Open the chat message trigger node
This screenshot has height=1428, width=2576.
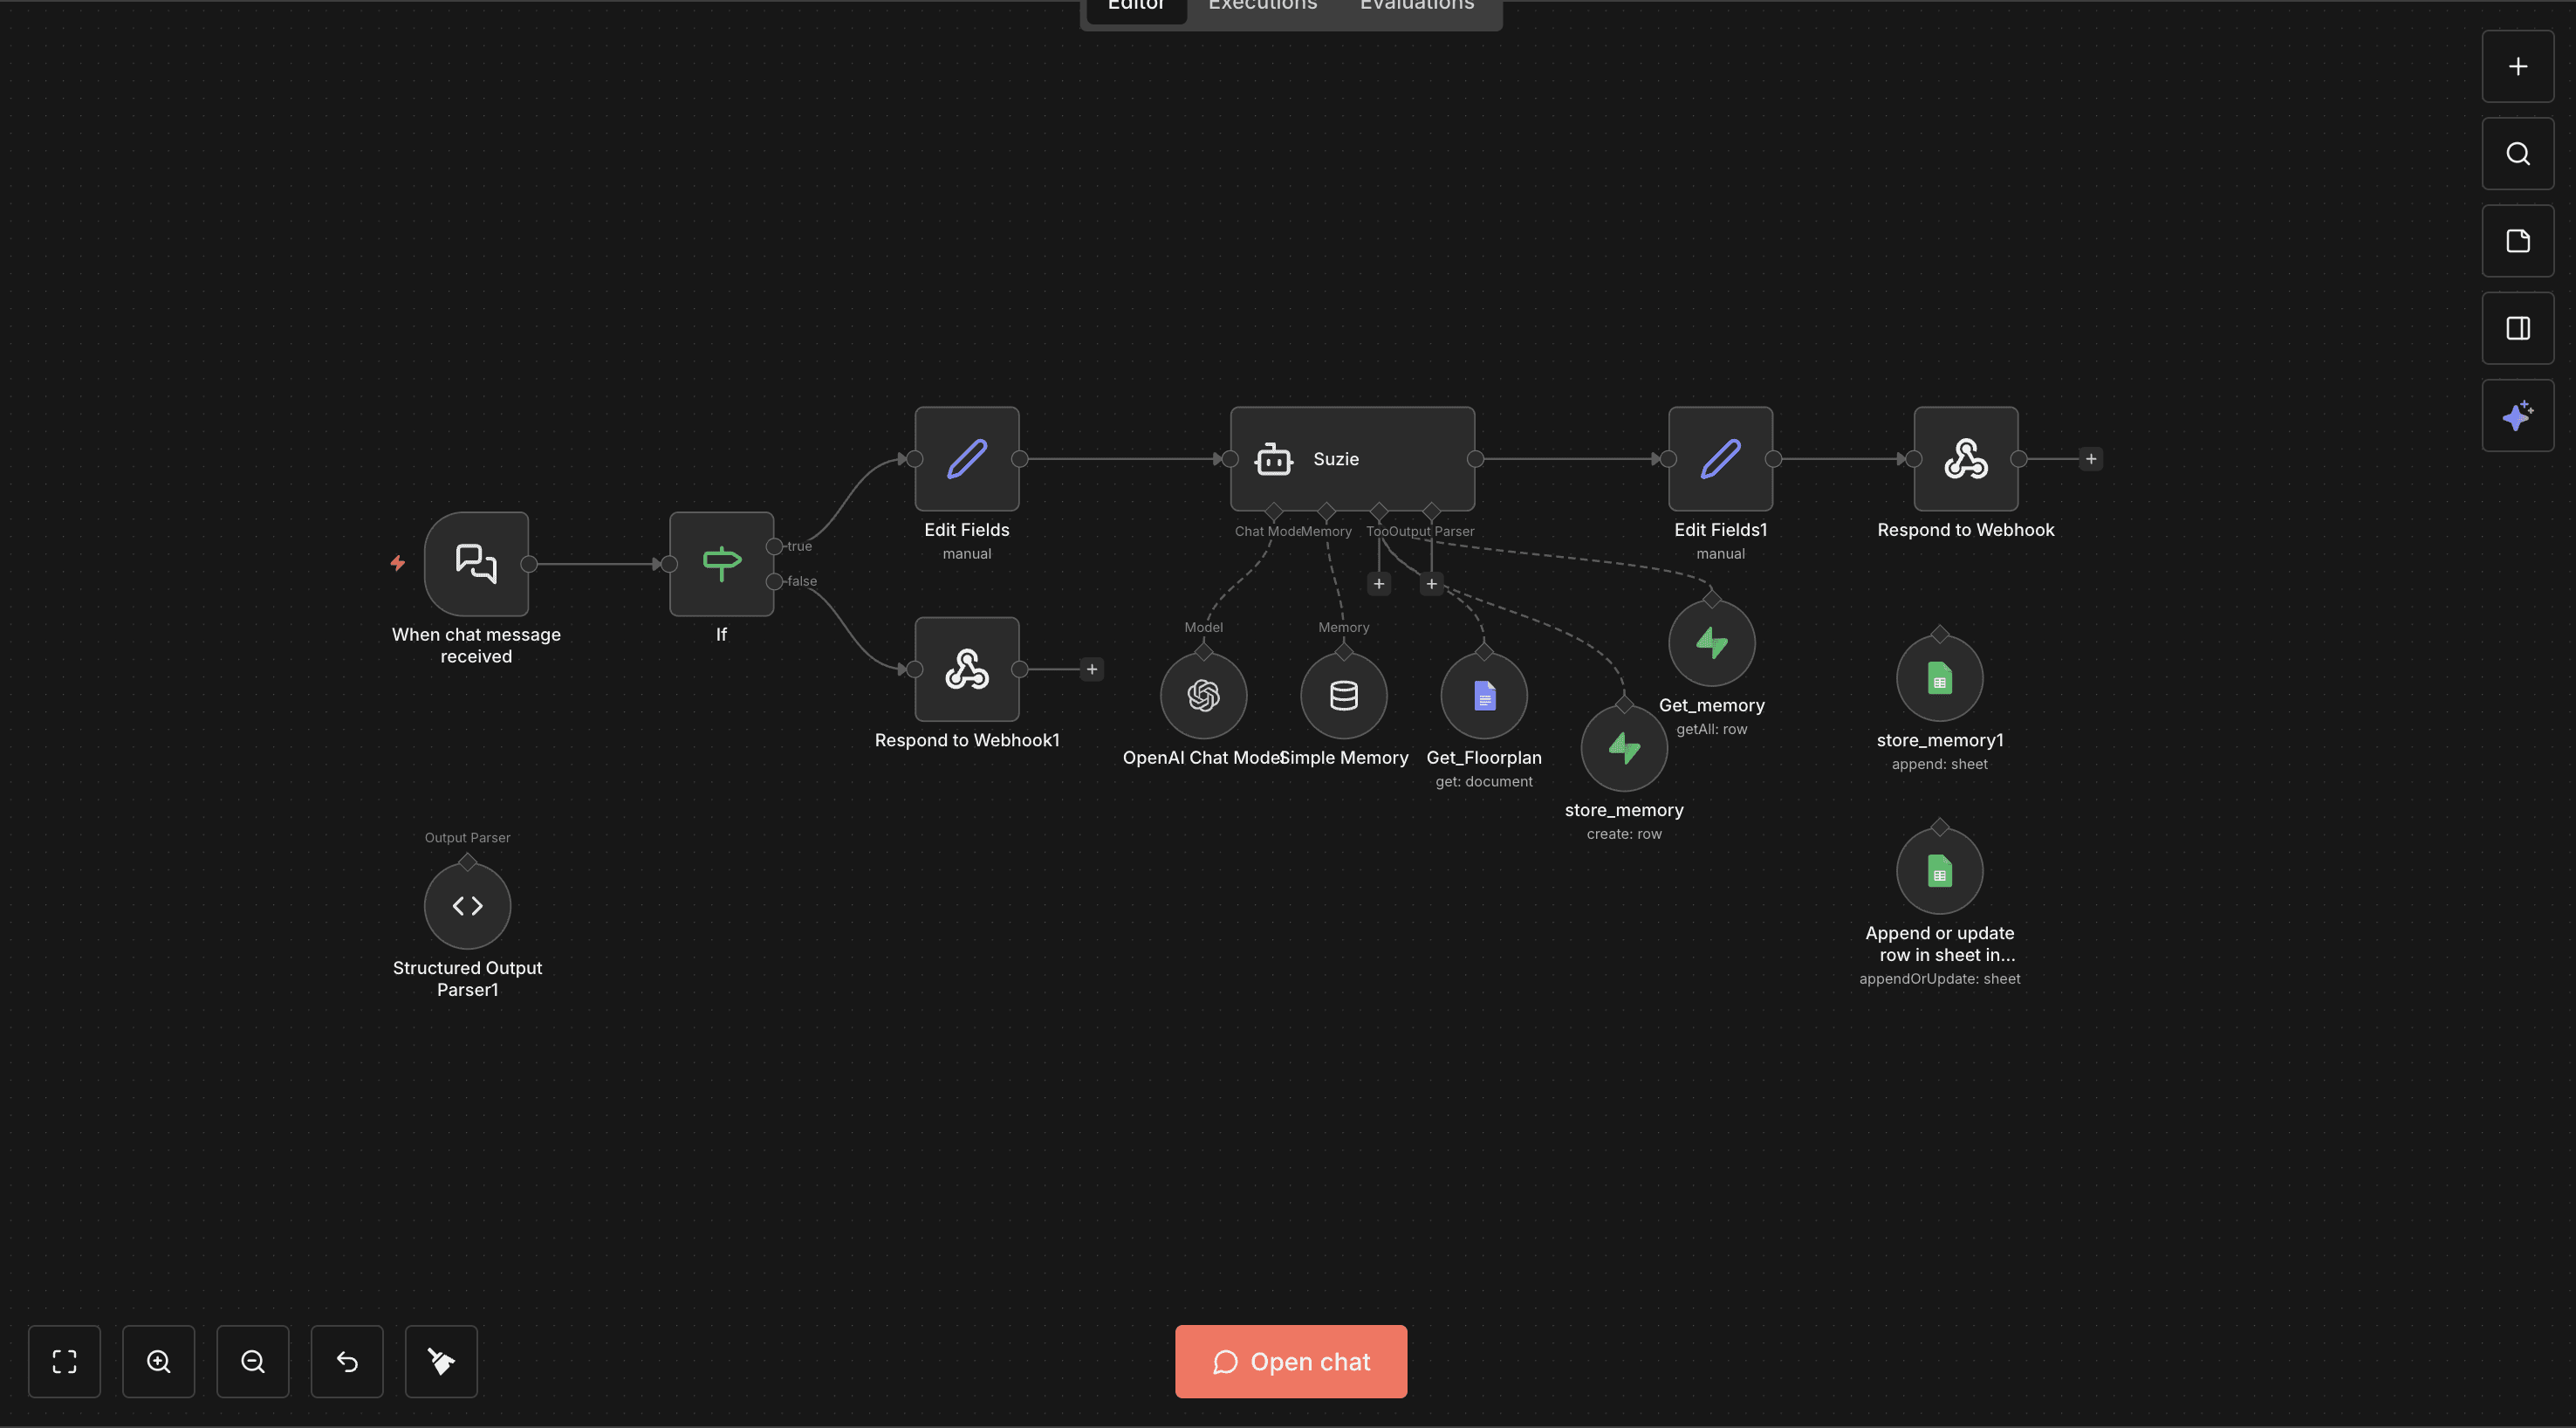[476, 564]
